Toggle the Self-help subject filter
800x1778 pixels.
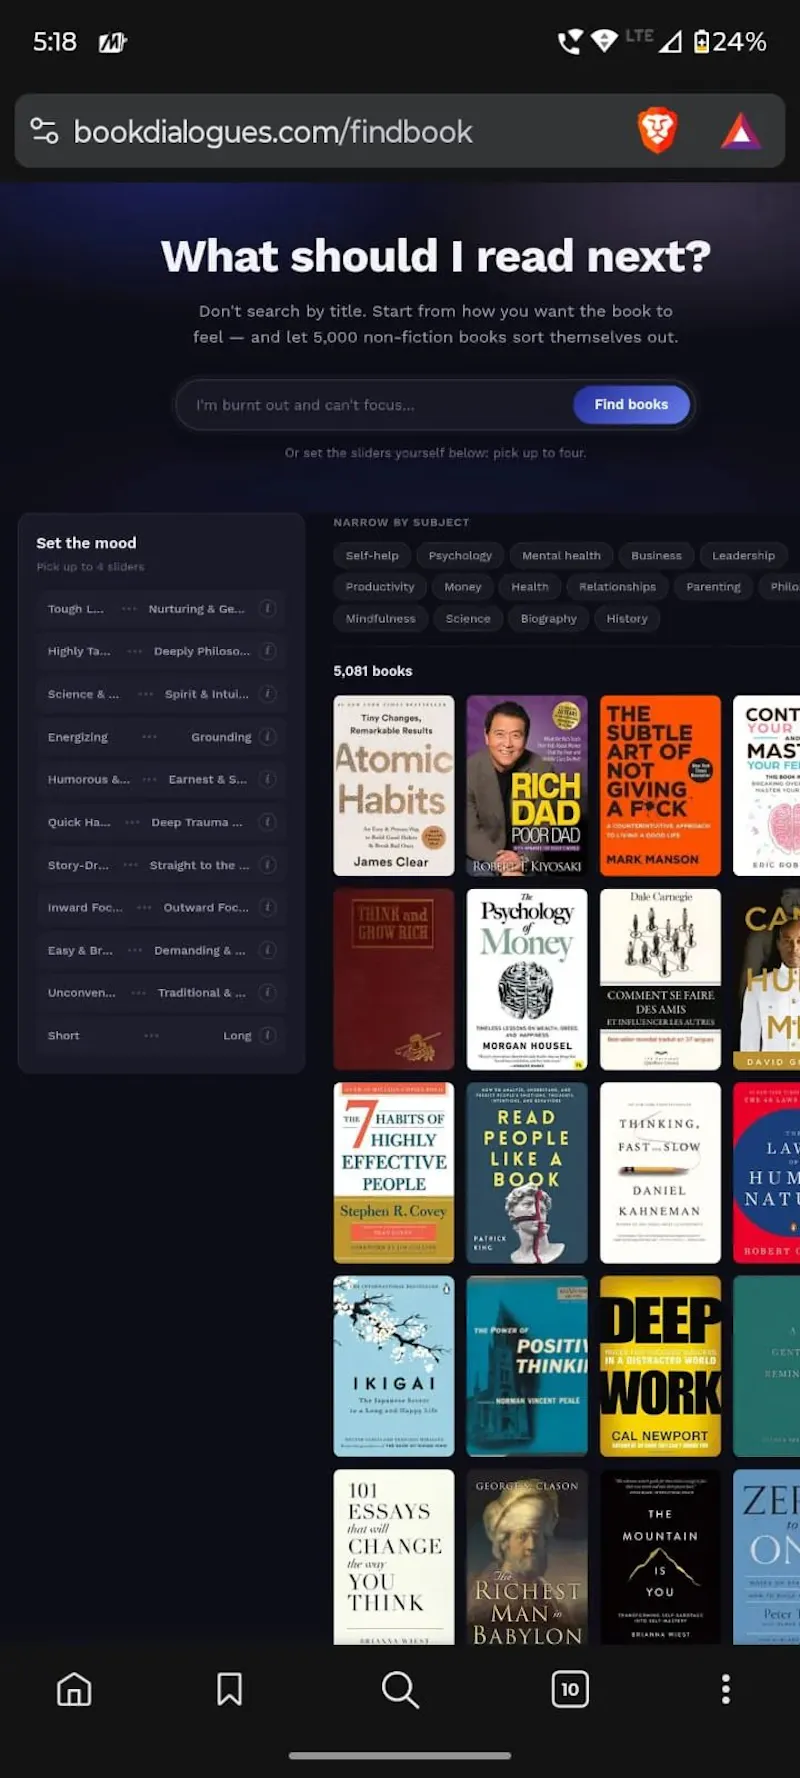point(372,555)
